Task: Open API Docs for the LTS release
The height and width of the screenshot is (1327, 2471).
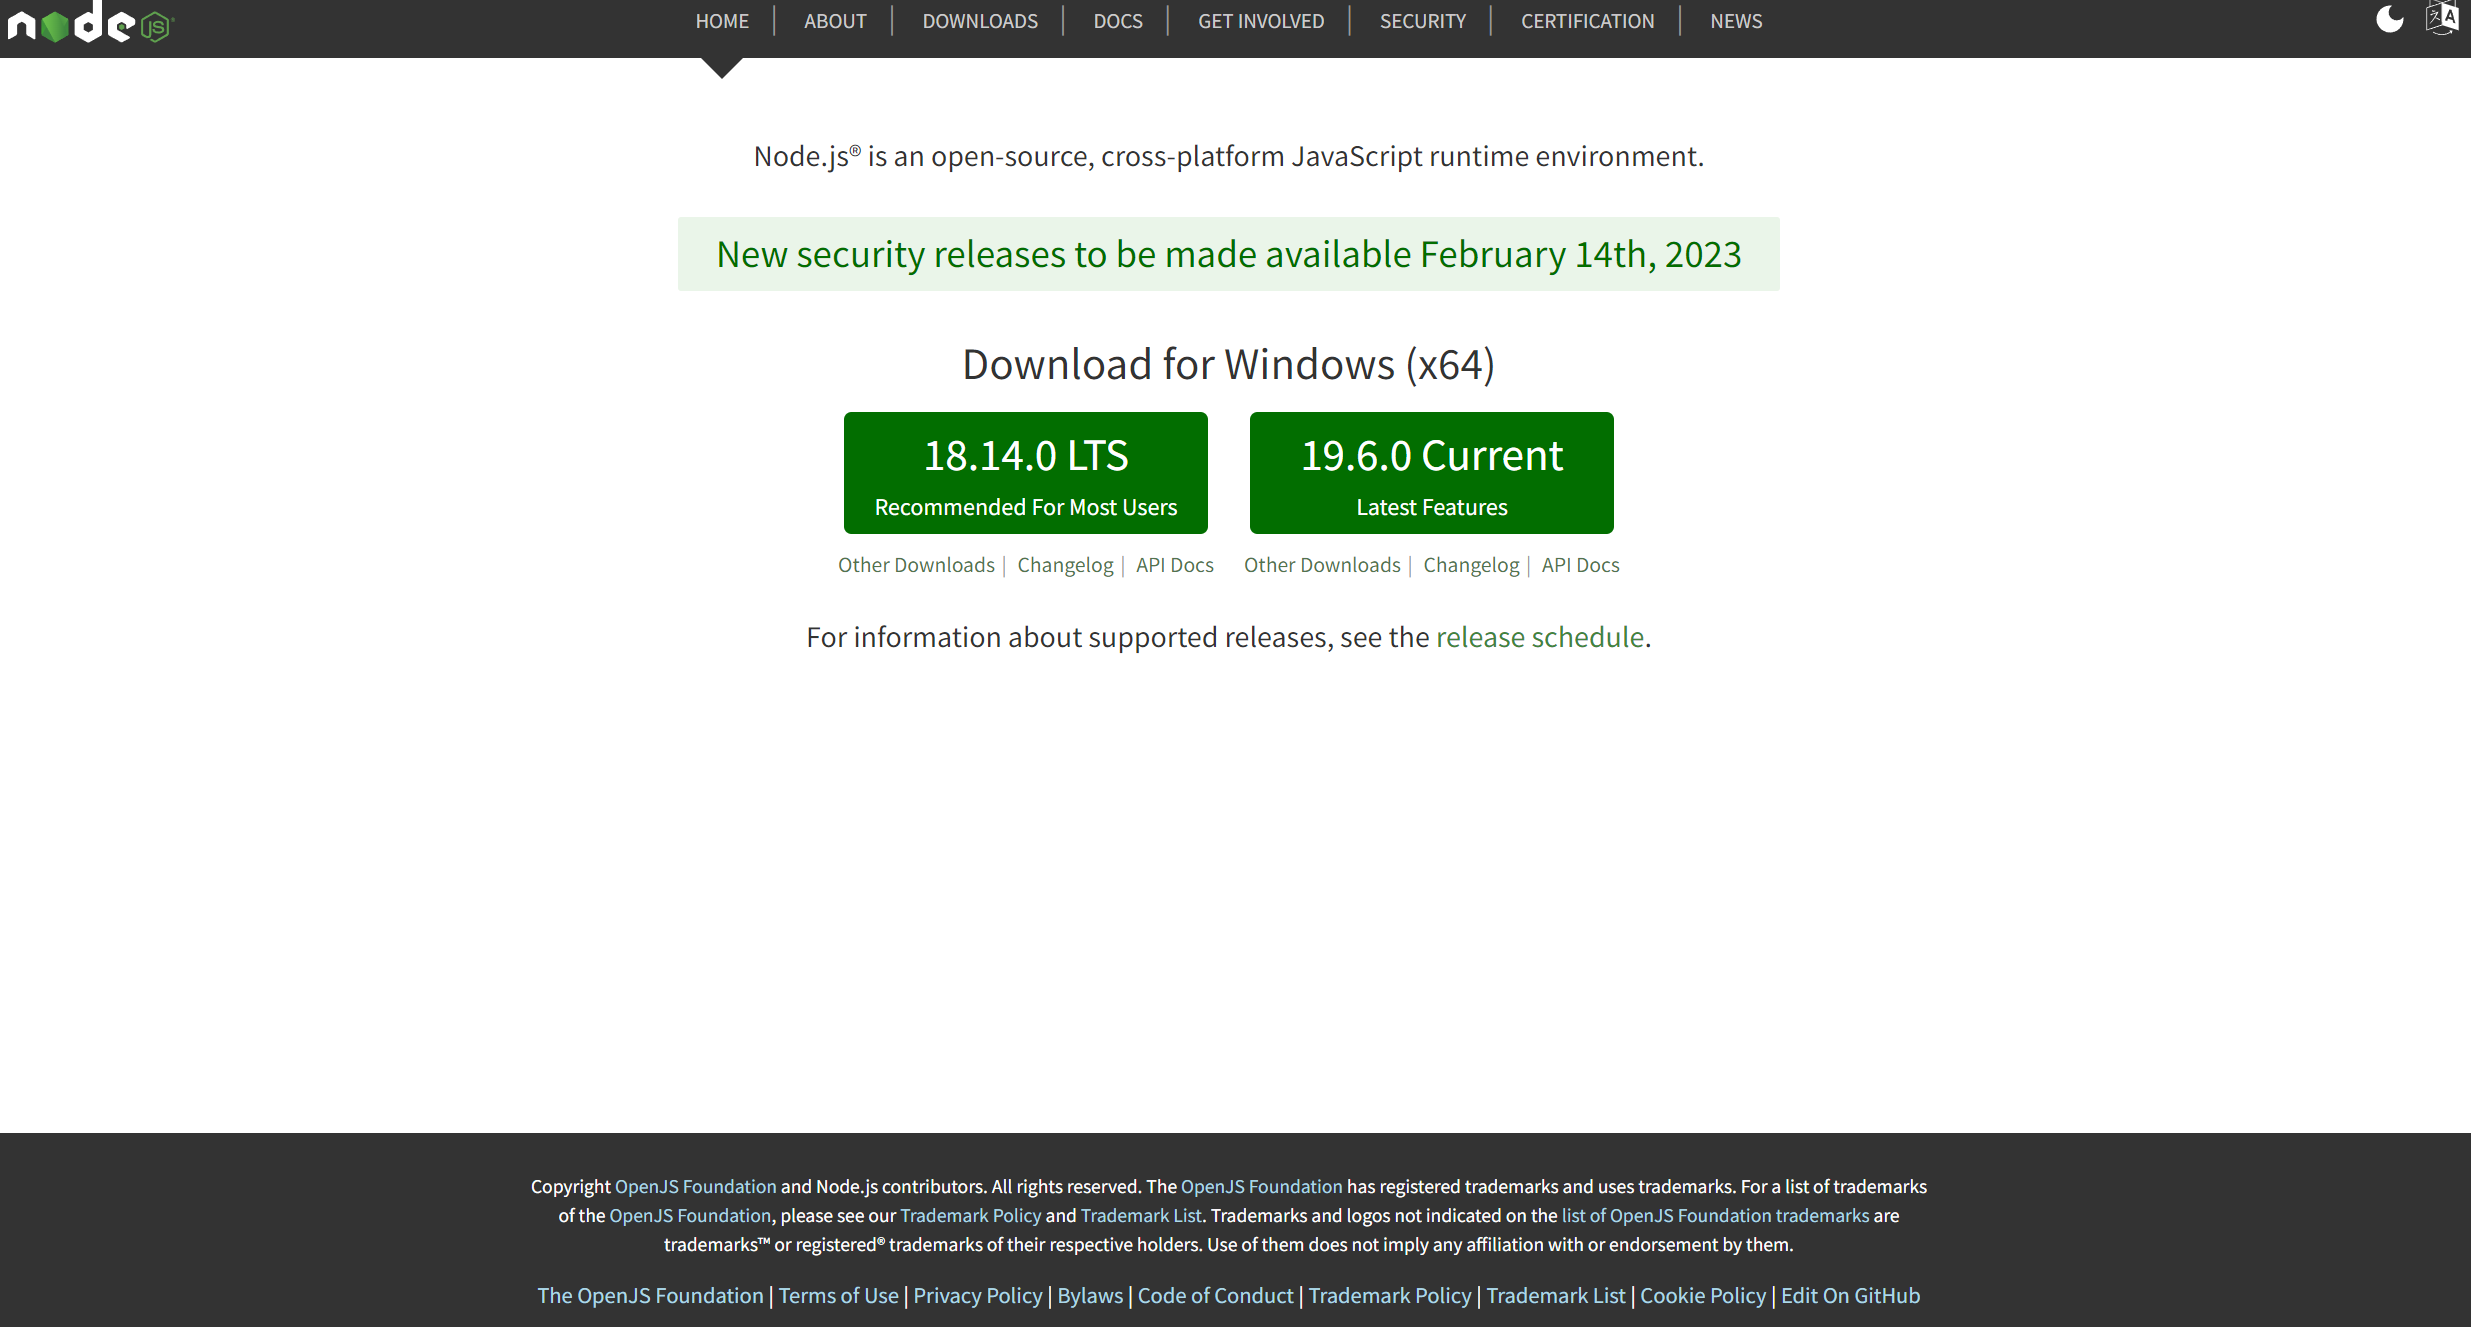Action: coord(1175,565)
